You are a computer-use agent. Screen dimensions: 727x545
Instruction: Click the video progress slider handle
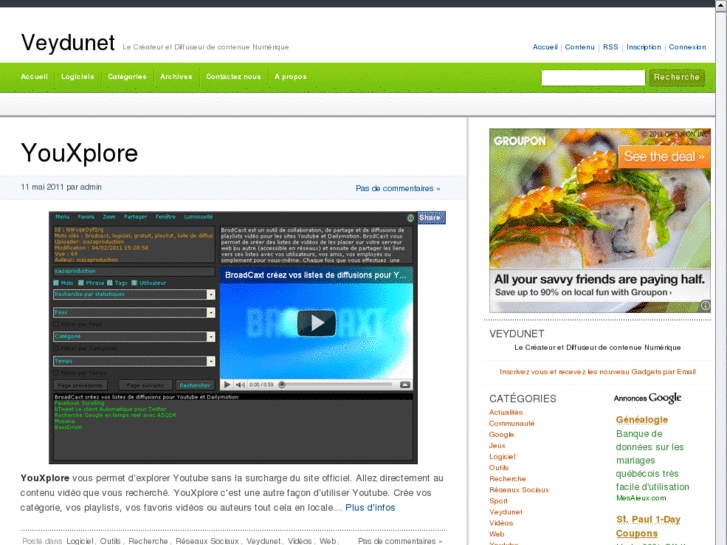point(281,385)
